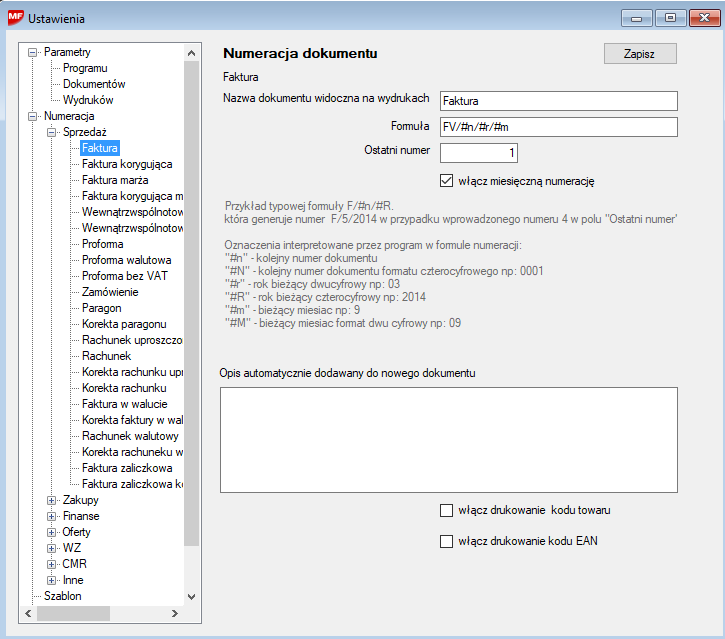The width and height of the screenshot is (725, 639).
Task: Open Wydruków under Parametry
Action: coord(88,100)
